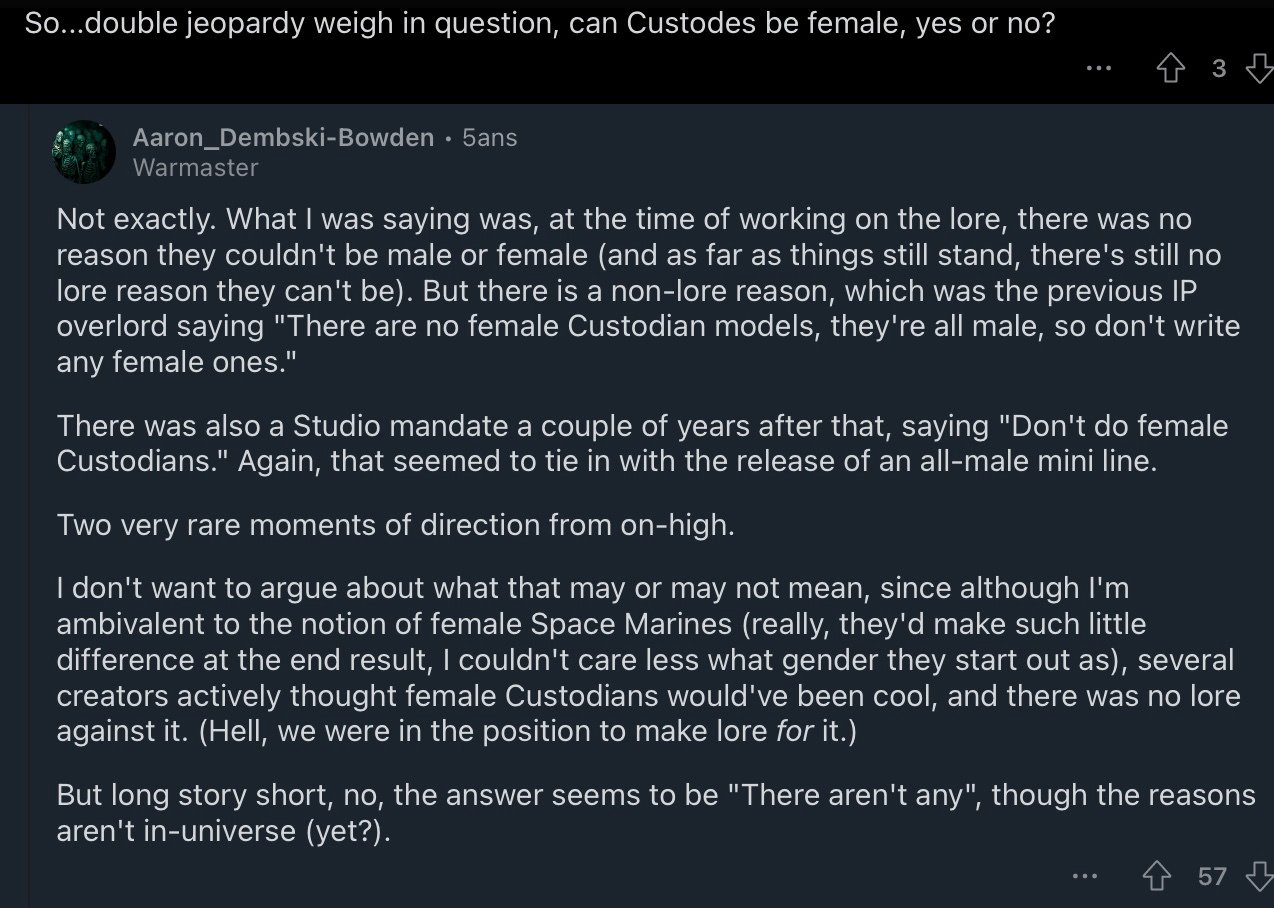This screenshot has height=908, width=1274.
Task: Click the paragraph starting "Not exactly"
Action: coord(640,290)
